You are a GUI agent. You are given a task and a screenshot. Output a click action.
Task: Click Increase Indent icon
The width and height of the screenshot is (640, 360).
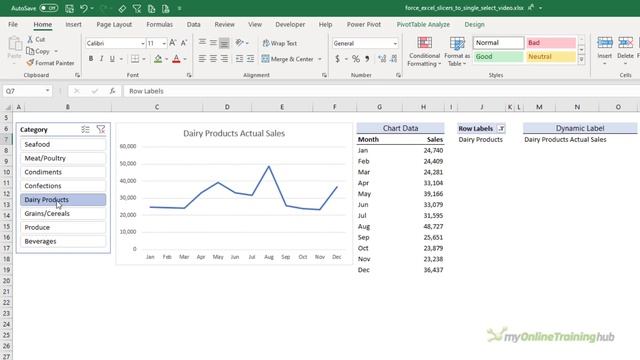coord(250,59)
